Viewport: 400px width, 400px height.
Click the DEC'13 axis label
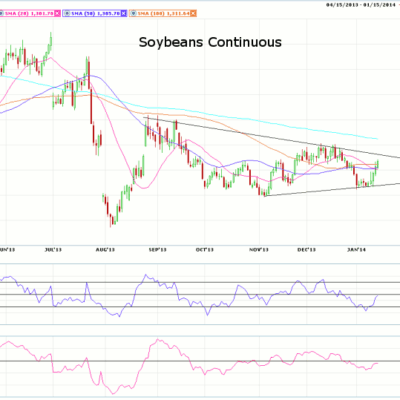click(307, 250)
